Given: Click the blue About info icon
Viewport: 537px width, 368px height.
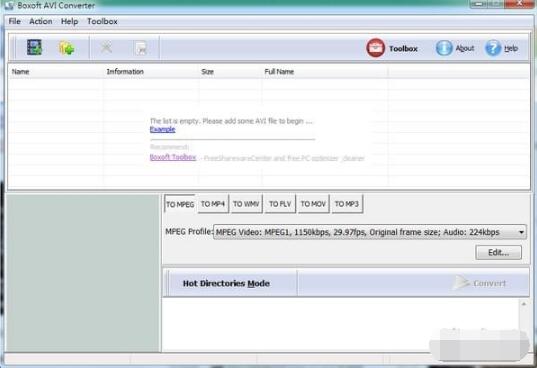Looking at the screenshot, I should [x=444, y=48].
